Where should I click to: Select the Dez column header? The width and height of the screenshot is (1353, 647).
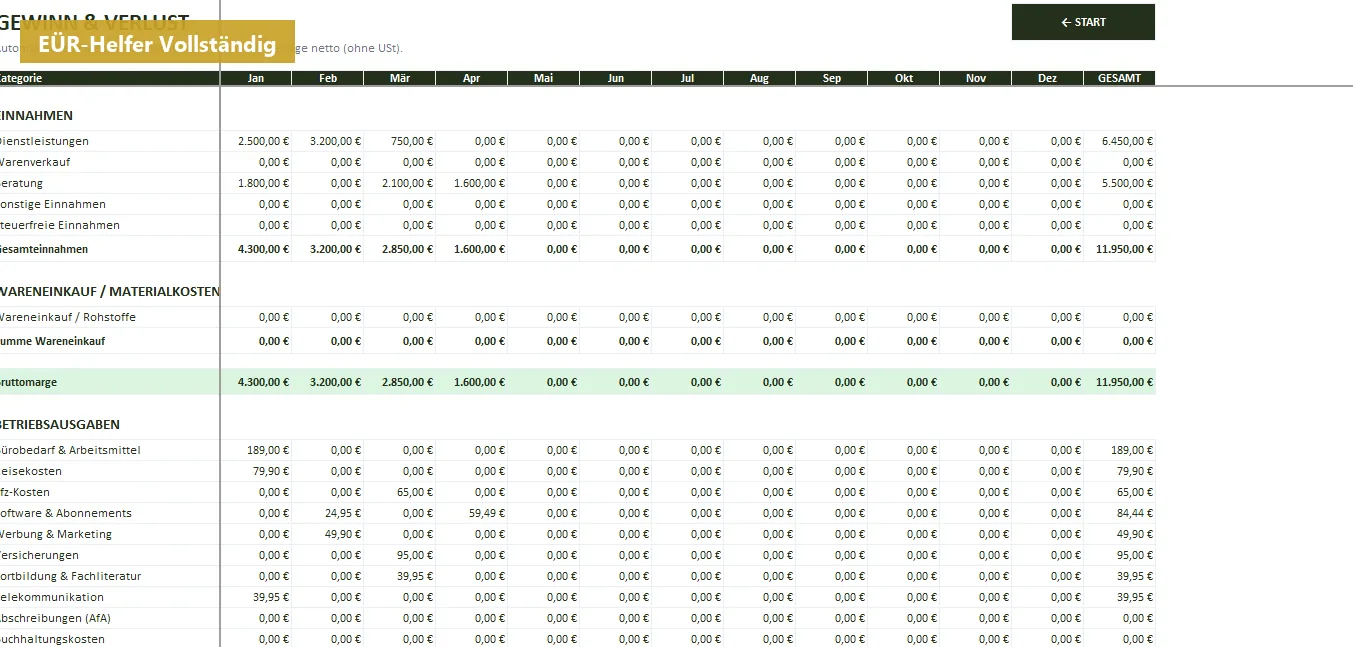1048,78
